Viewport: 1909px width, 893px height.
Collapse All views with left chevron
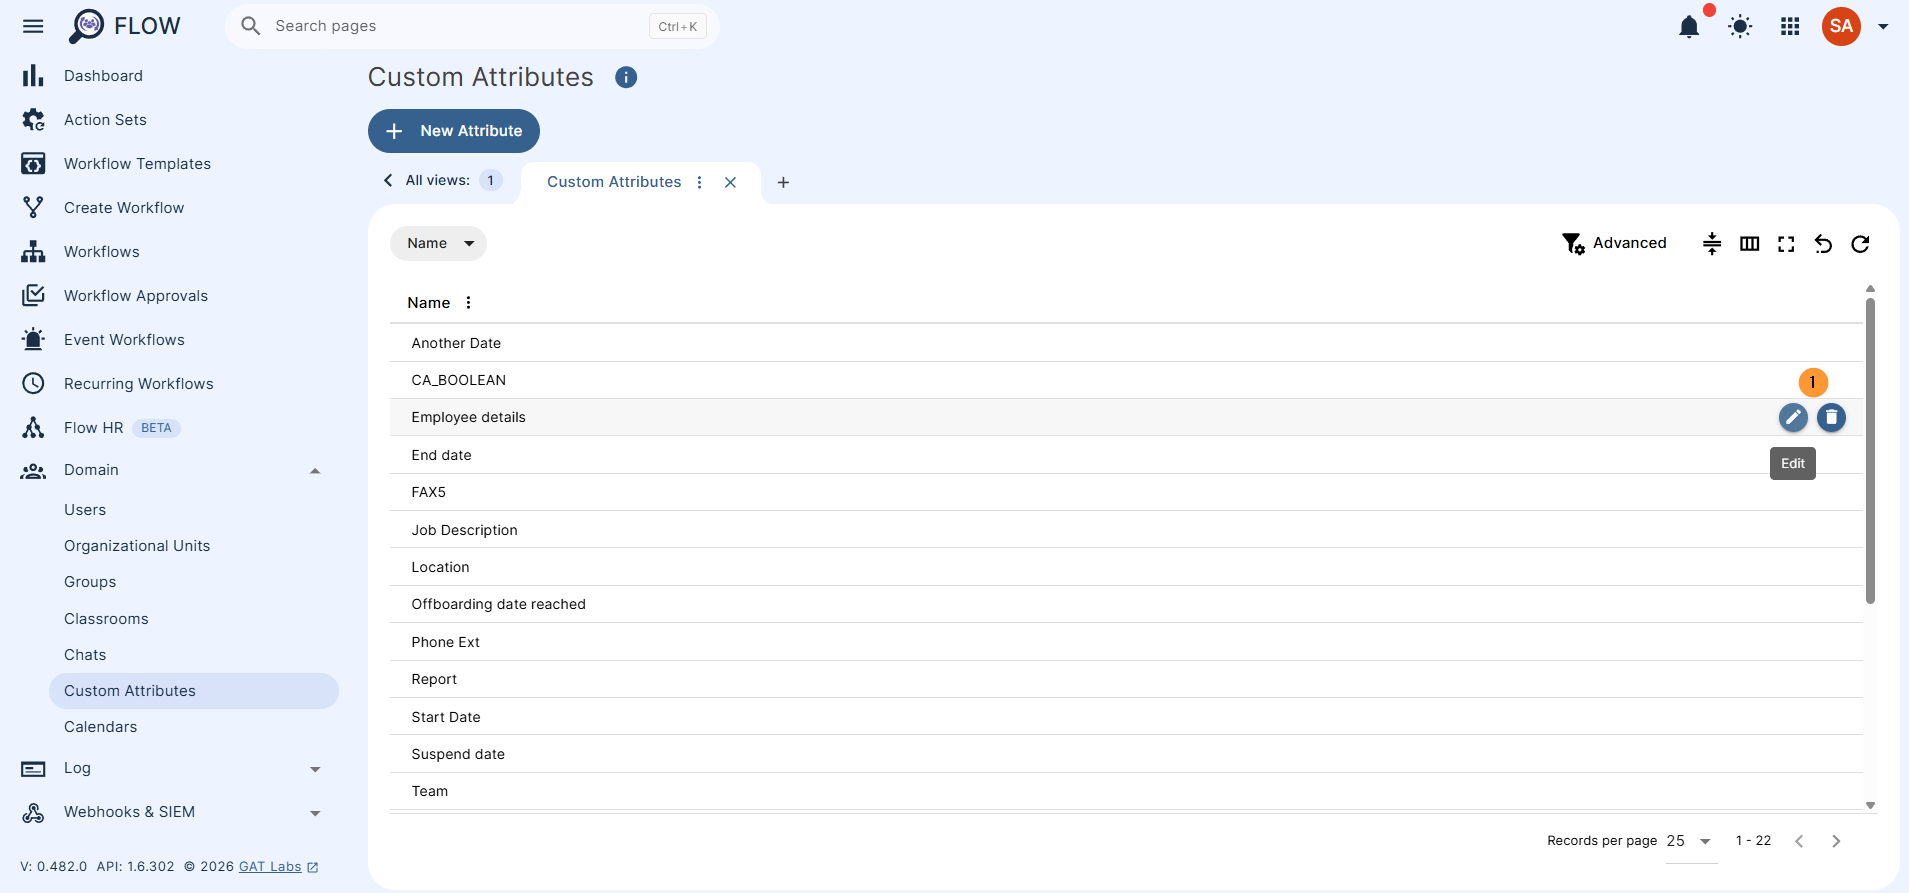pos(388,180)
